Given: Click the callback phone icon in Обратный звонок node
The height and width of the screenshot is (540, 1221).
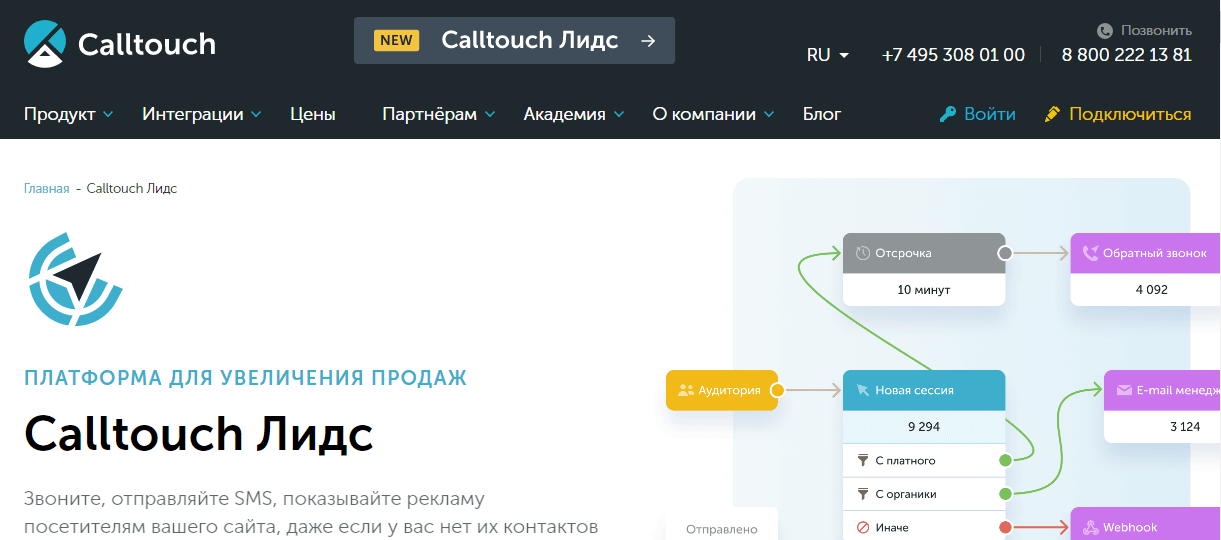Looking at the screenshot, I should click(x=1090, y=254).
